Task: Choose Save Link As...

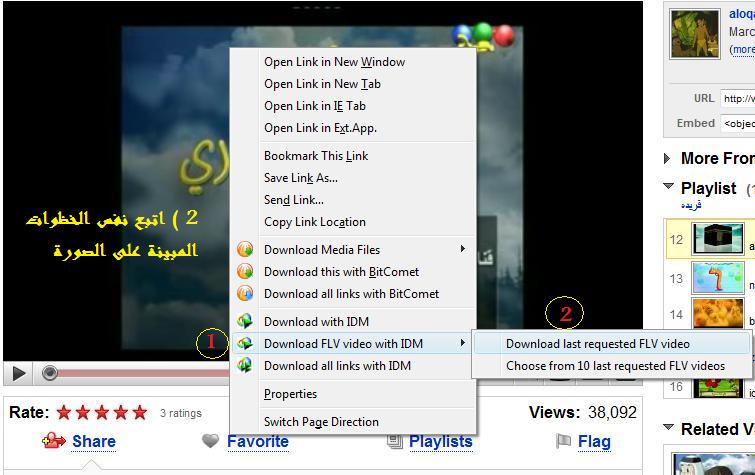Action: click(x=300, y=178)
